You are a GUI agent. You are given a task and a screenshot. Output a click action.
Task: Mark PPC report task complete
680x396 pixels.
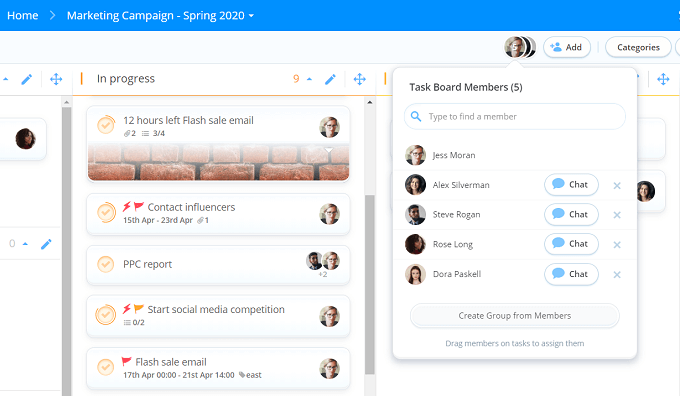(105, 264)
